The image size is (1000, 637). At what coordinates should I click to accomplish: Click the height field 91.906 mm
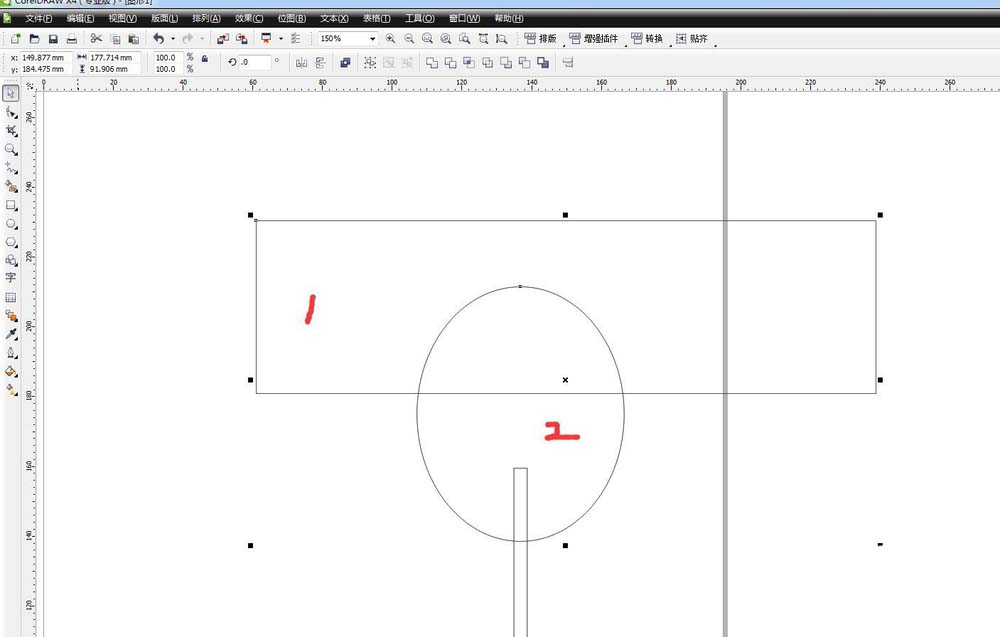pos(114,69)
